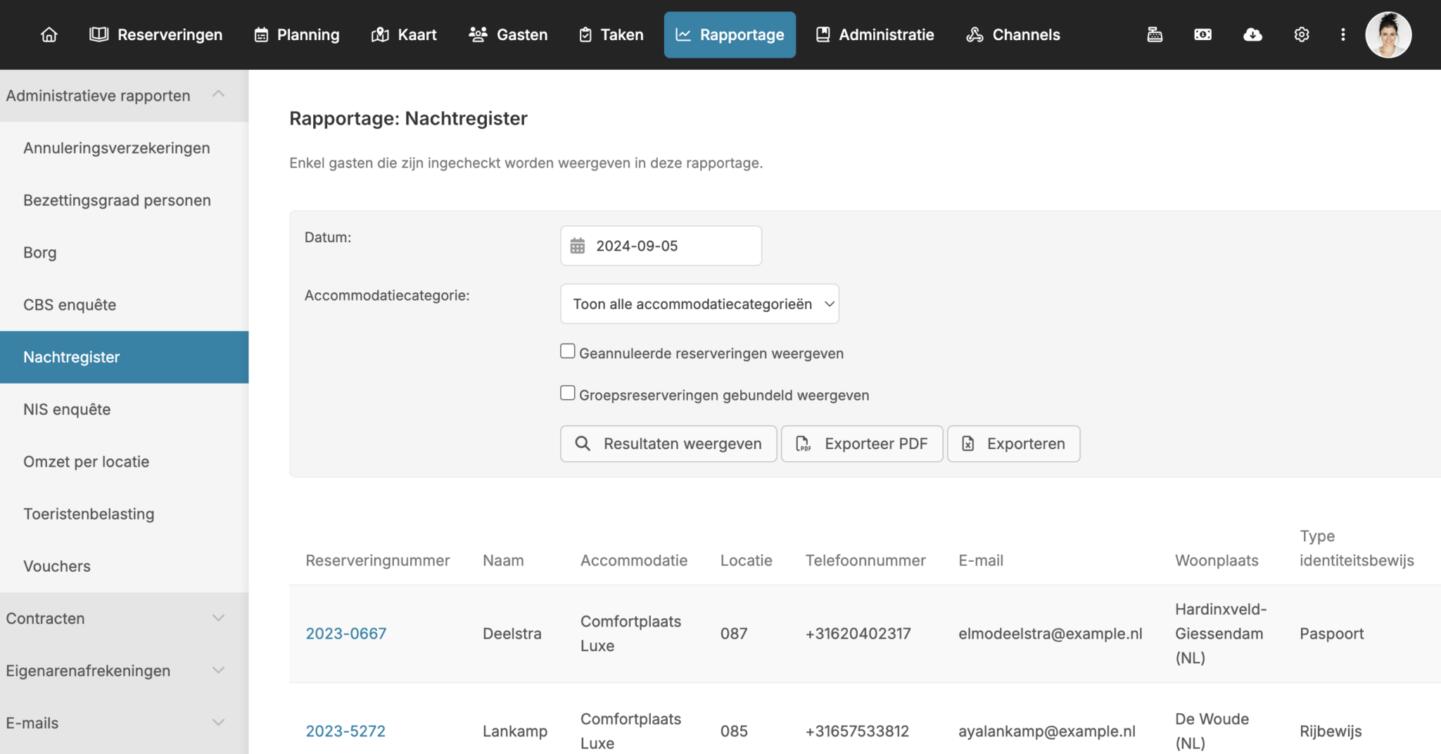The image size is (1441, 754).
Task: Open settings via the gear icon
Action: (1301, 35)
